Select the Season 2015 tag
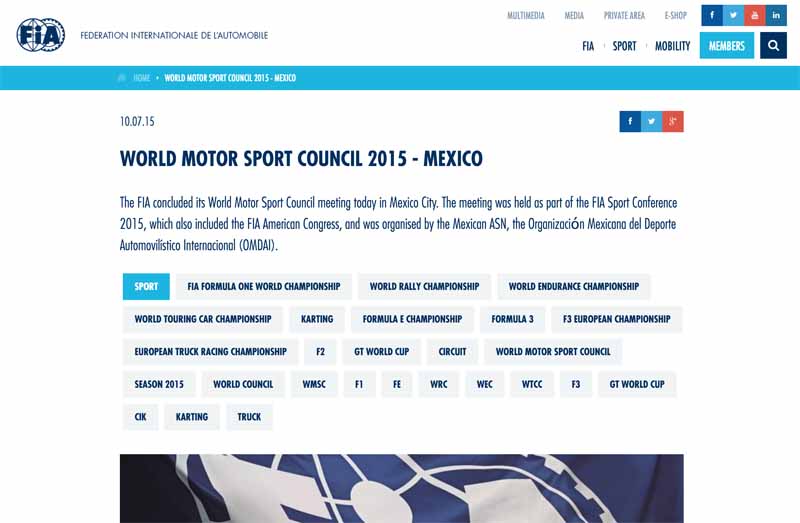The height and width of the screenshot is (523, 800). 159,384
